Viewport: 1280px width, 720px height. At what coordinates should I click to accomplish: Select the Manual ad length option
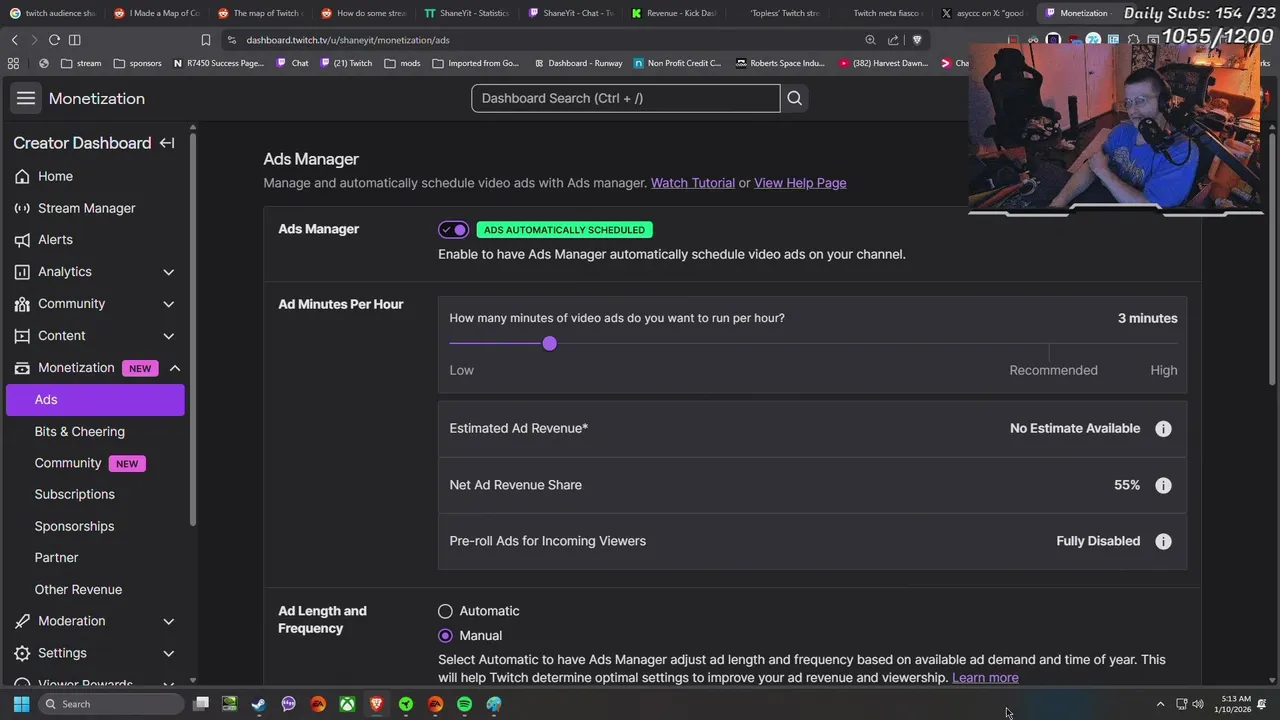(445, 636)
